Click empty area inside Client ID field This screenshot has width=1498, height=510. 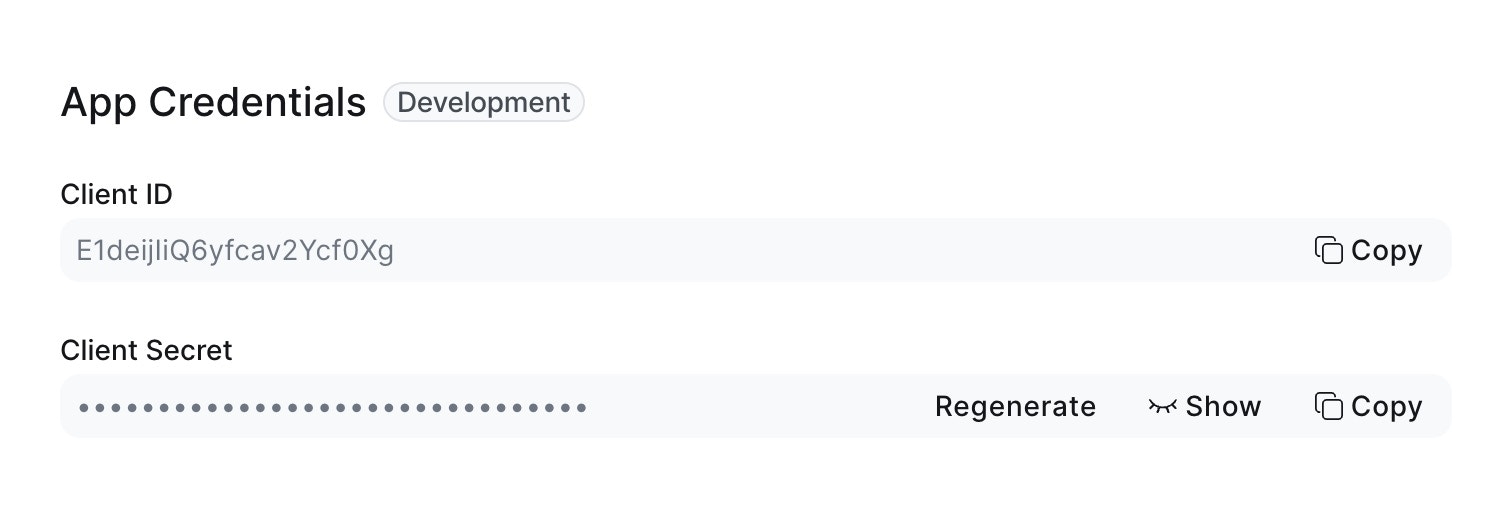[850, 250]
